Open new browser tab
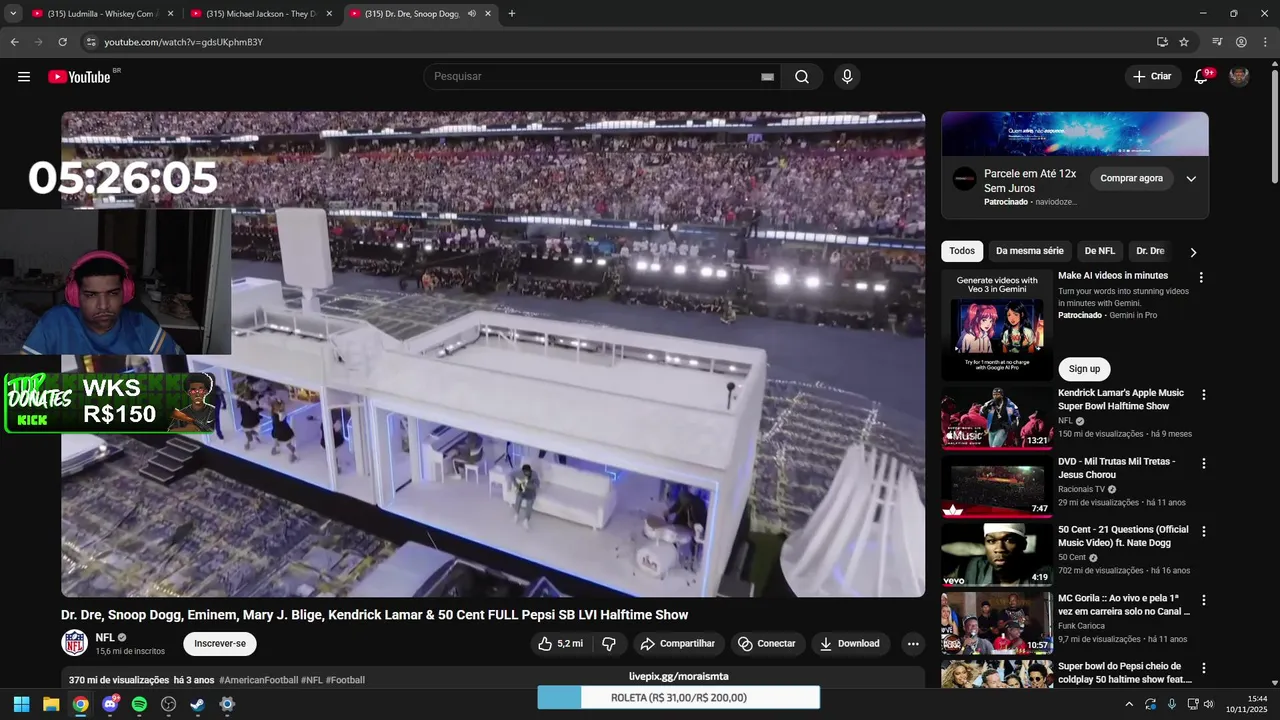The image size is (1280, 720). pyautogui.click(x=512, y=14)
